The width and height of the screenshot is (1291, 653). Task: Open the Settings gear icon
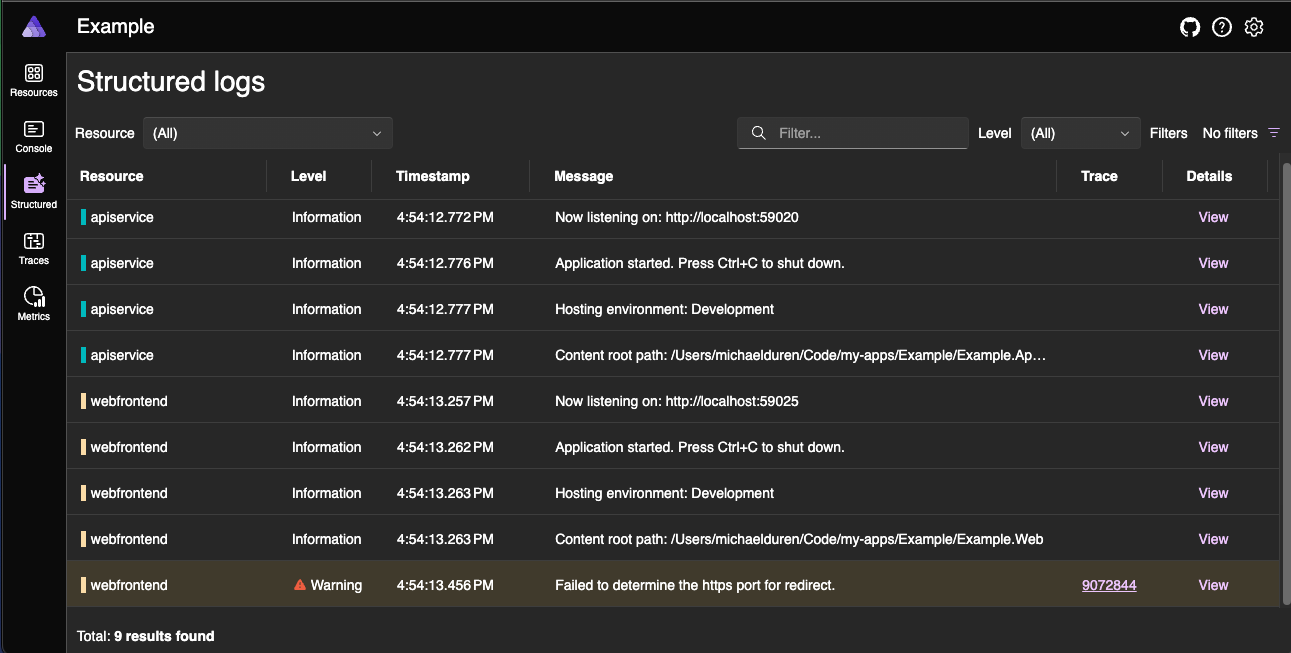[x=1254, y=27]
